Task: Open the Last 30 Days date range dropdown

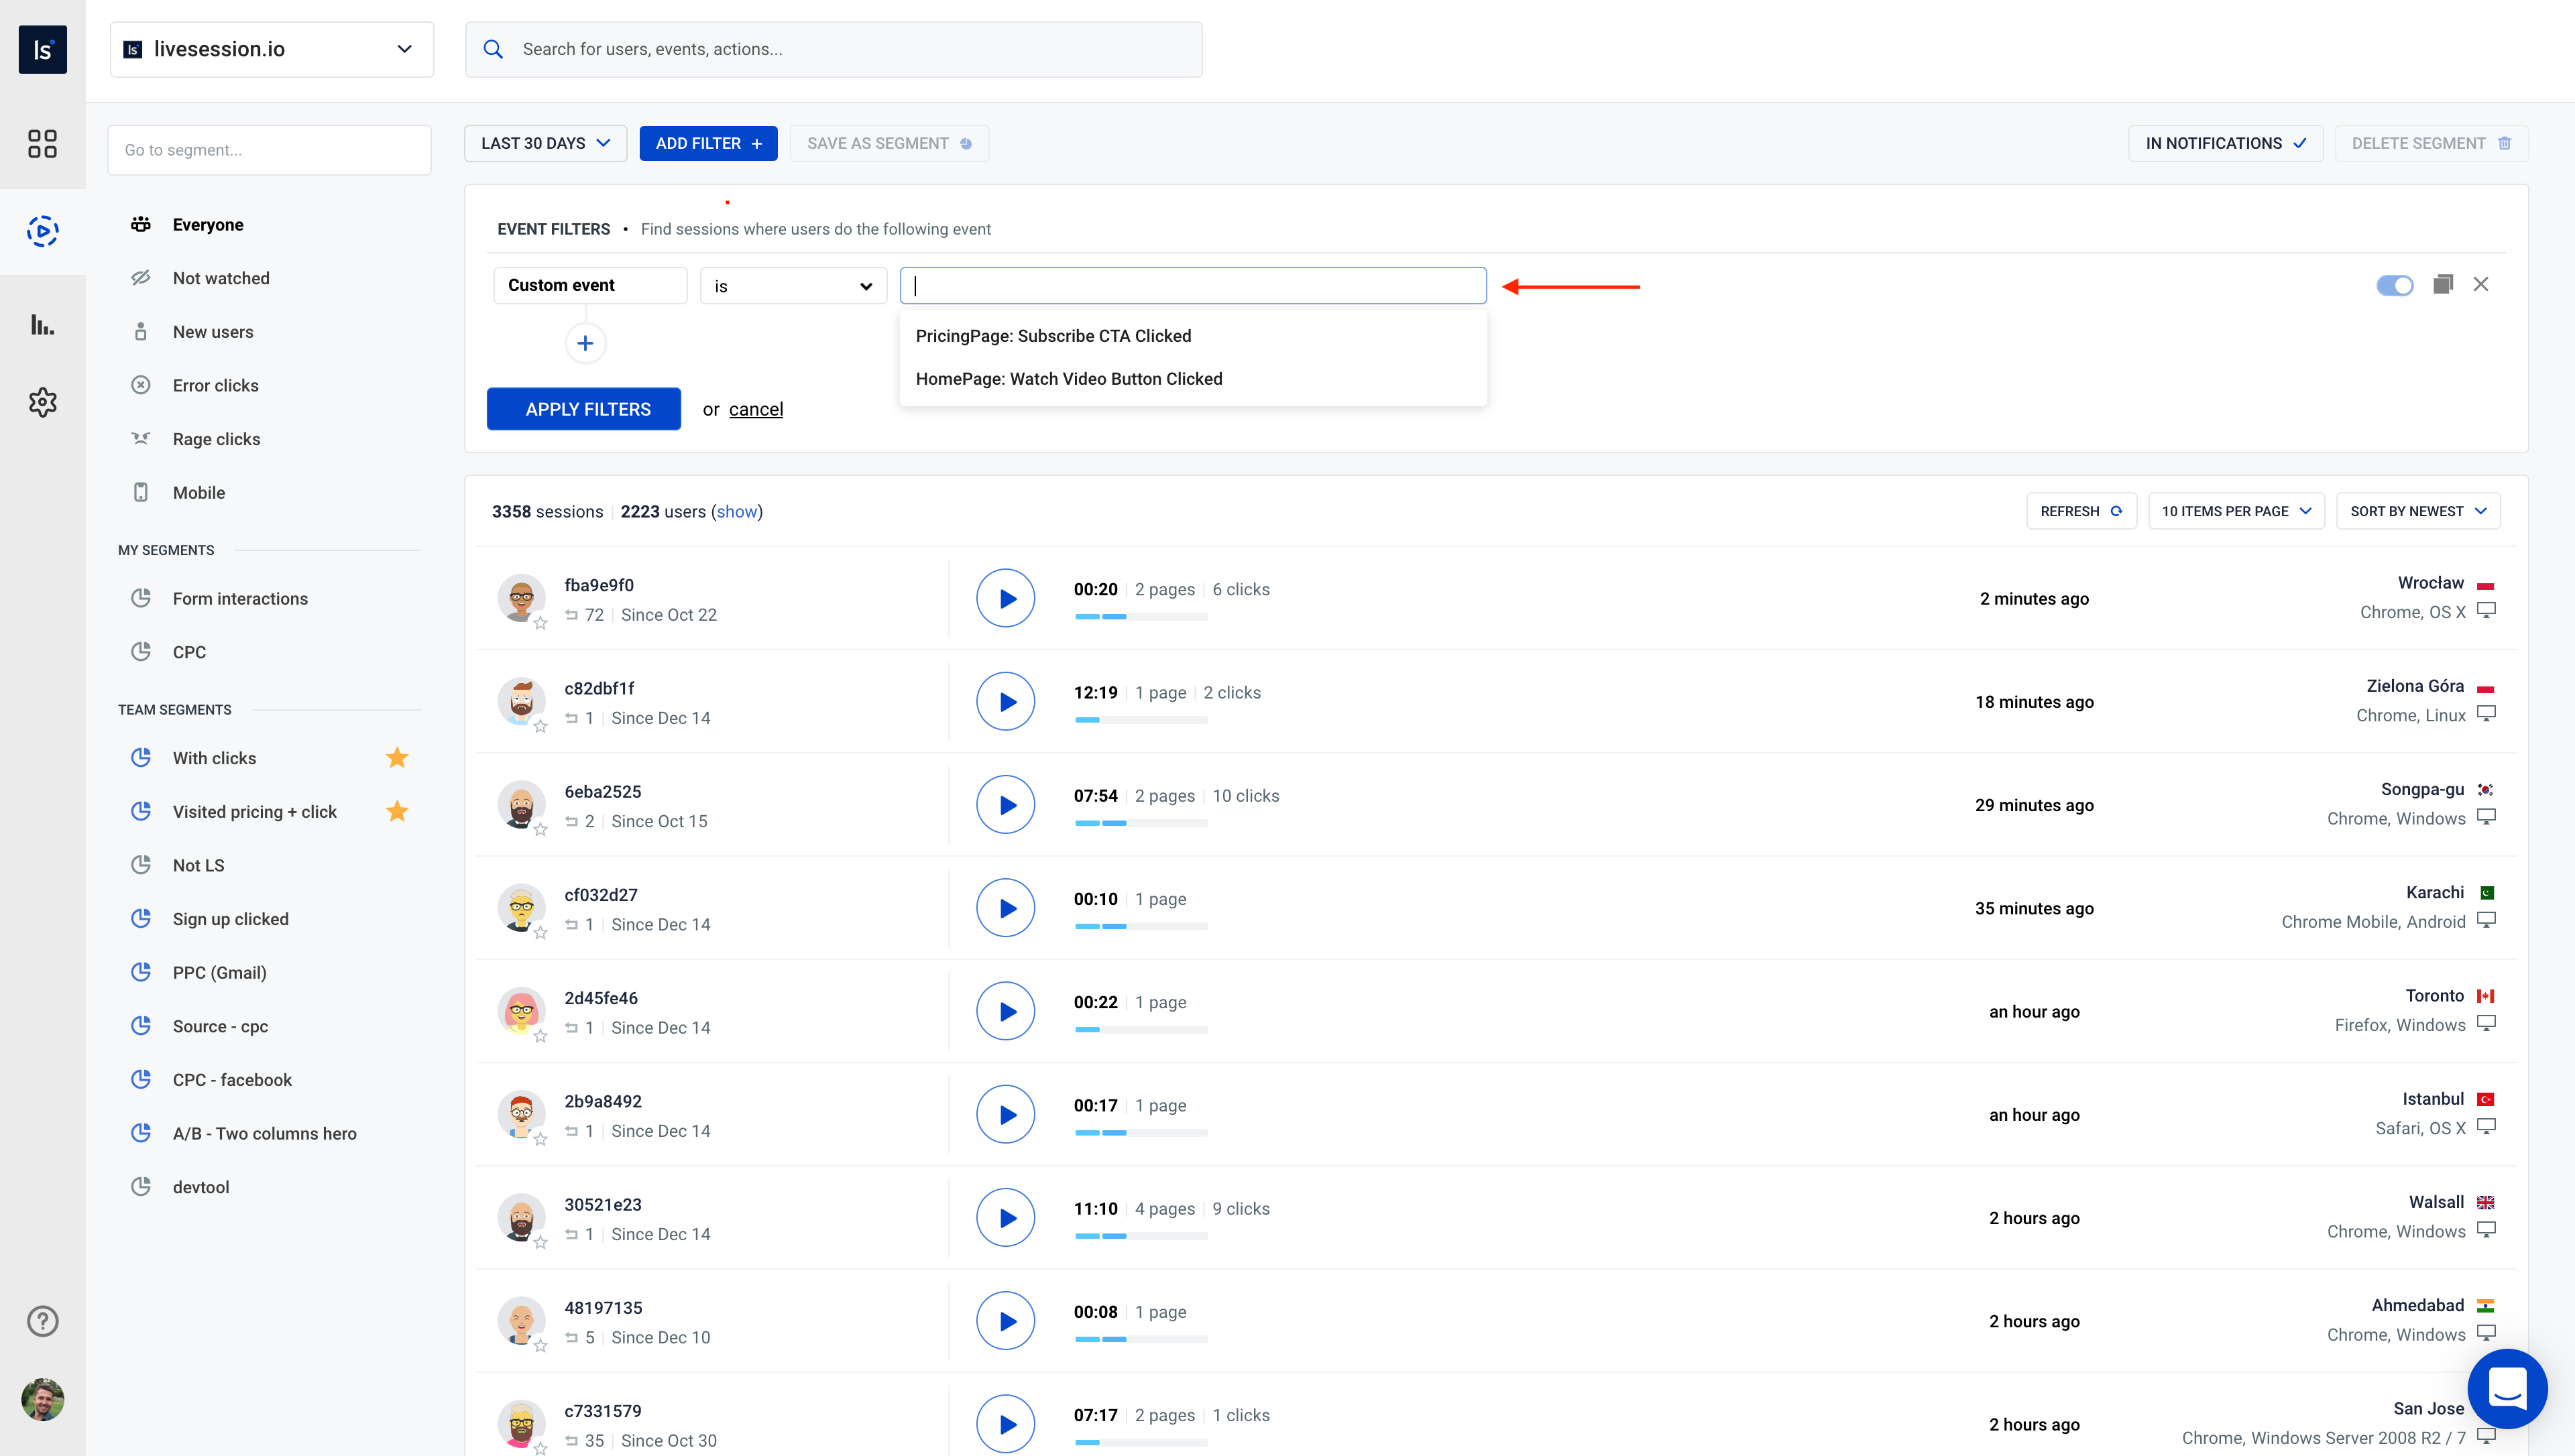Action: pos(545,143)
